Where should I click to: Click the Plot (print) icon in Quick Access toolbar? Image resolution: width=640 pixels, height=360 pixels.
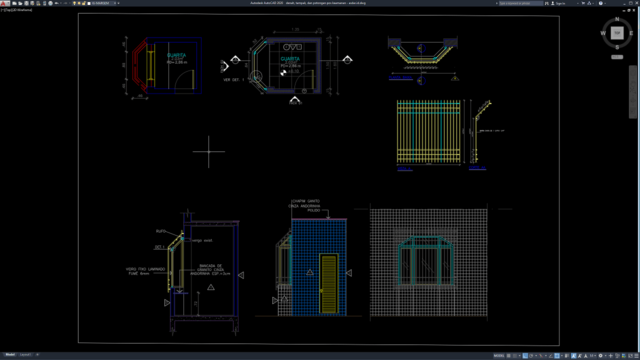(50, 3)
